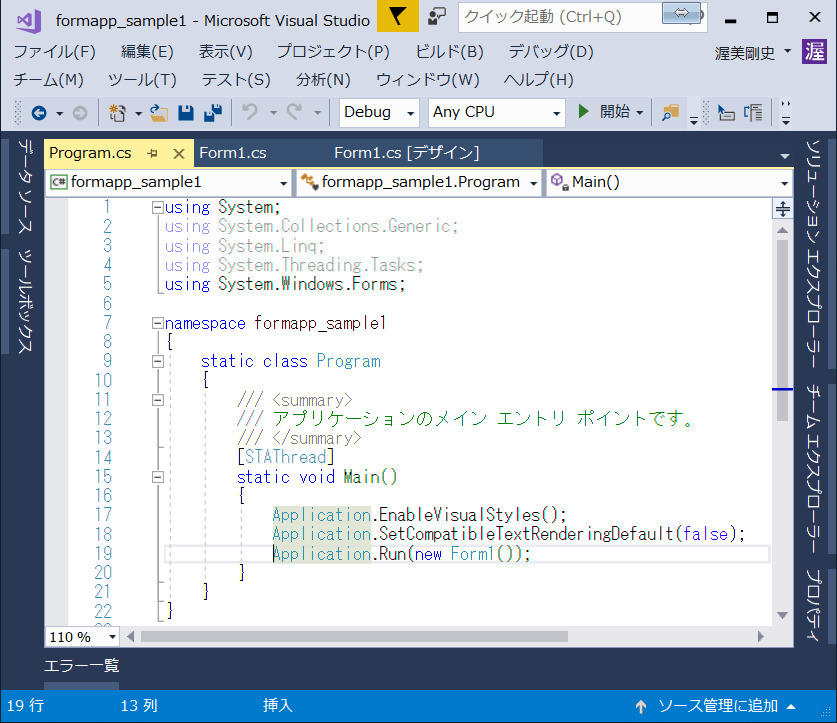Collapse the Main() method block
This screenshot has width=837, height=723.
pyautogui.click(x=157, y=477)
